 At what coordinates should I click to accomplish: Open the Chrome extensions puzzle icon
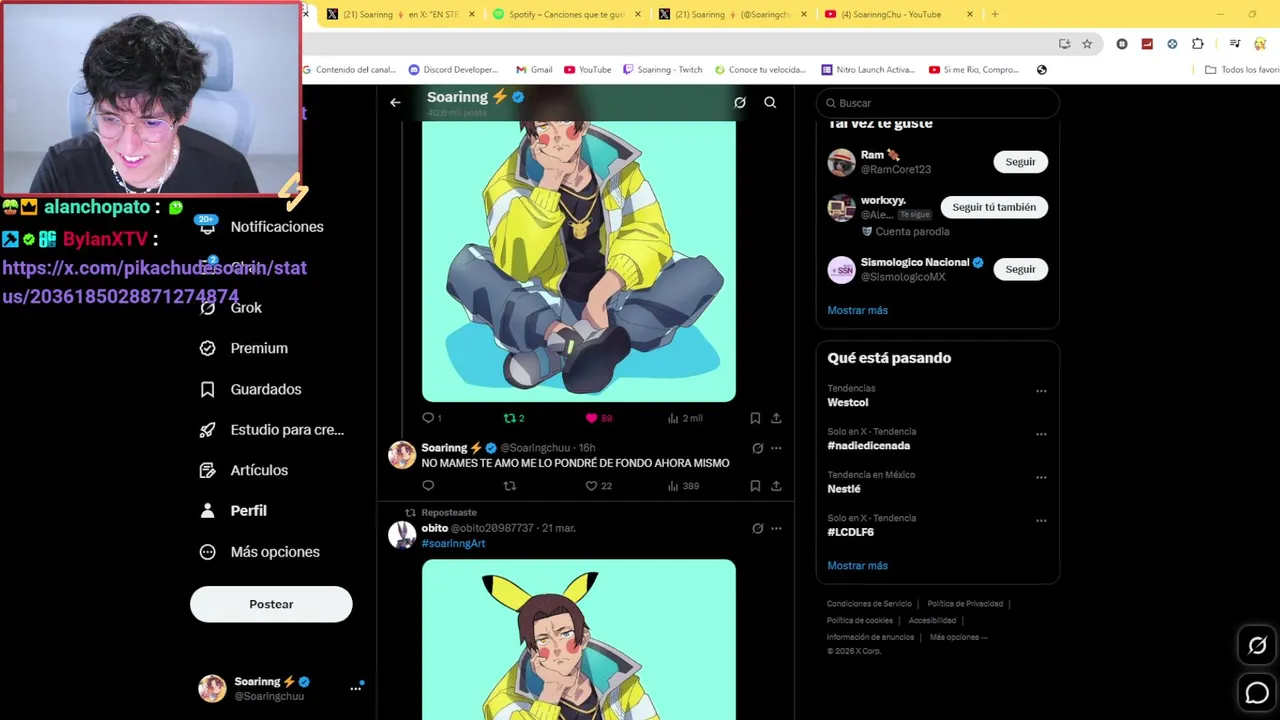(1198, 44)
